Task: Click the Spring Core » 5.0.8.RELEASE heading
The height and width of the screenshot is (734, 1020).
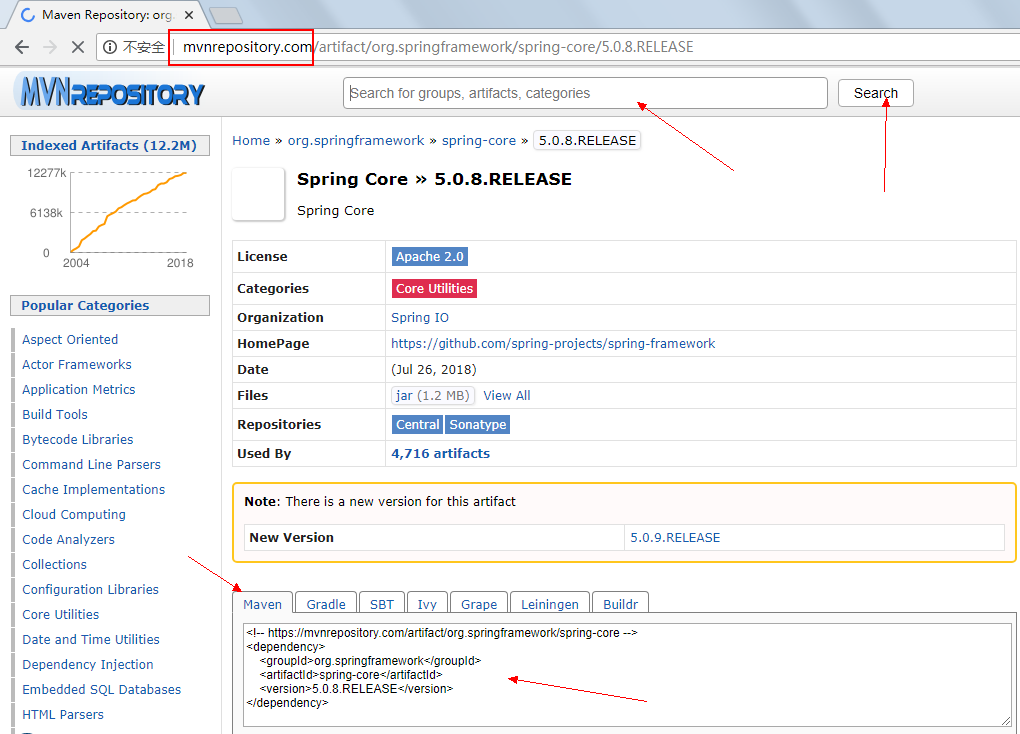Action: pos(434,179)
